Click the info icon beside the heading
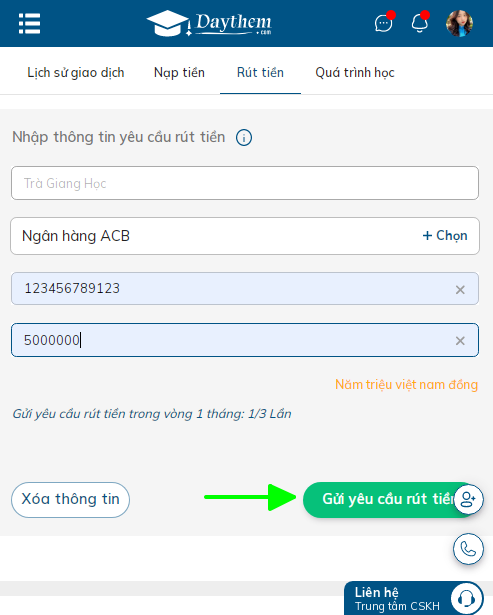 click(244, 138)
